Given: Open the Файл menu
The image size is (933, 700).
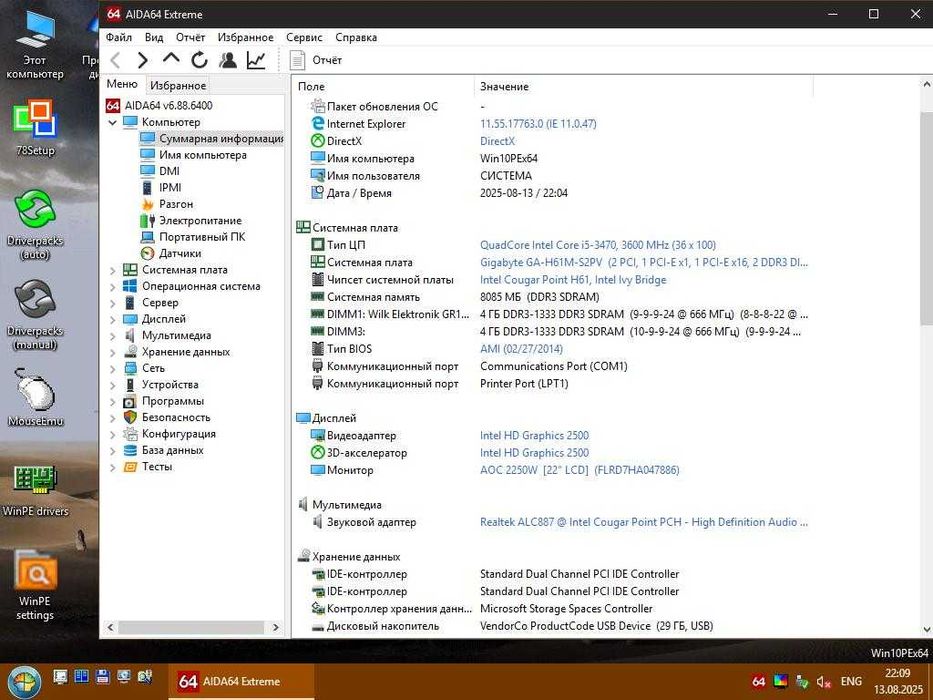Looking at the screenshot, I should [x=119, y=37].
